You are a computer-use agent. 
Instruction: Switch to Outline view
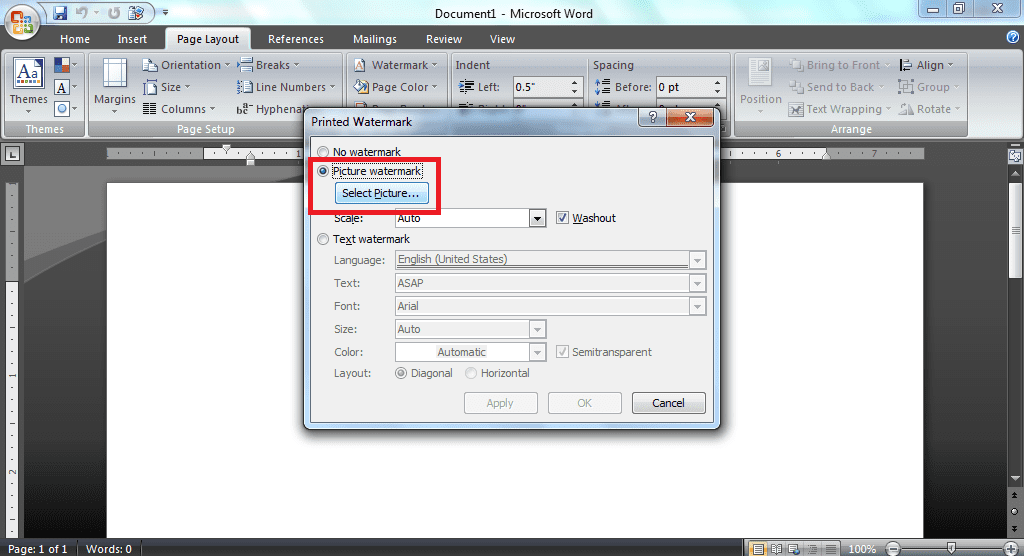(x=812, y=549)
